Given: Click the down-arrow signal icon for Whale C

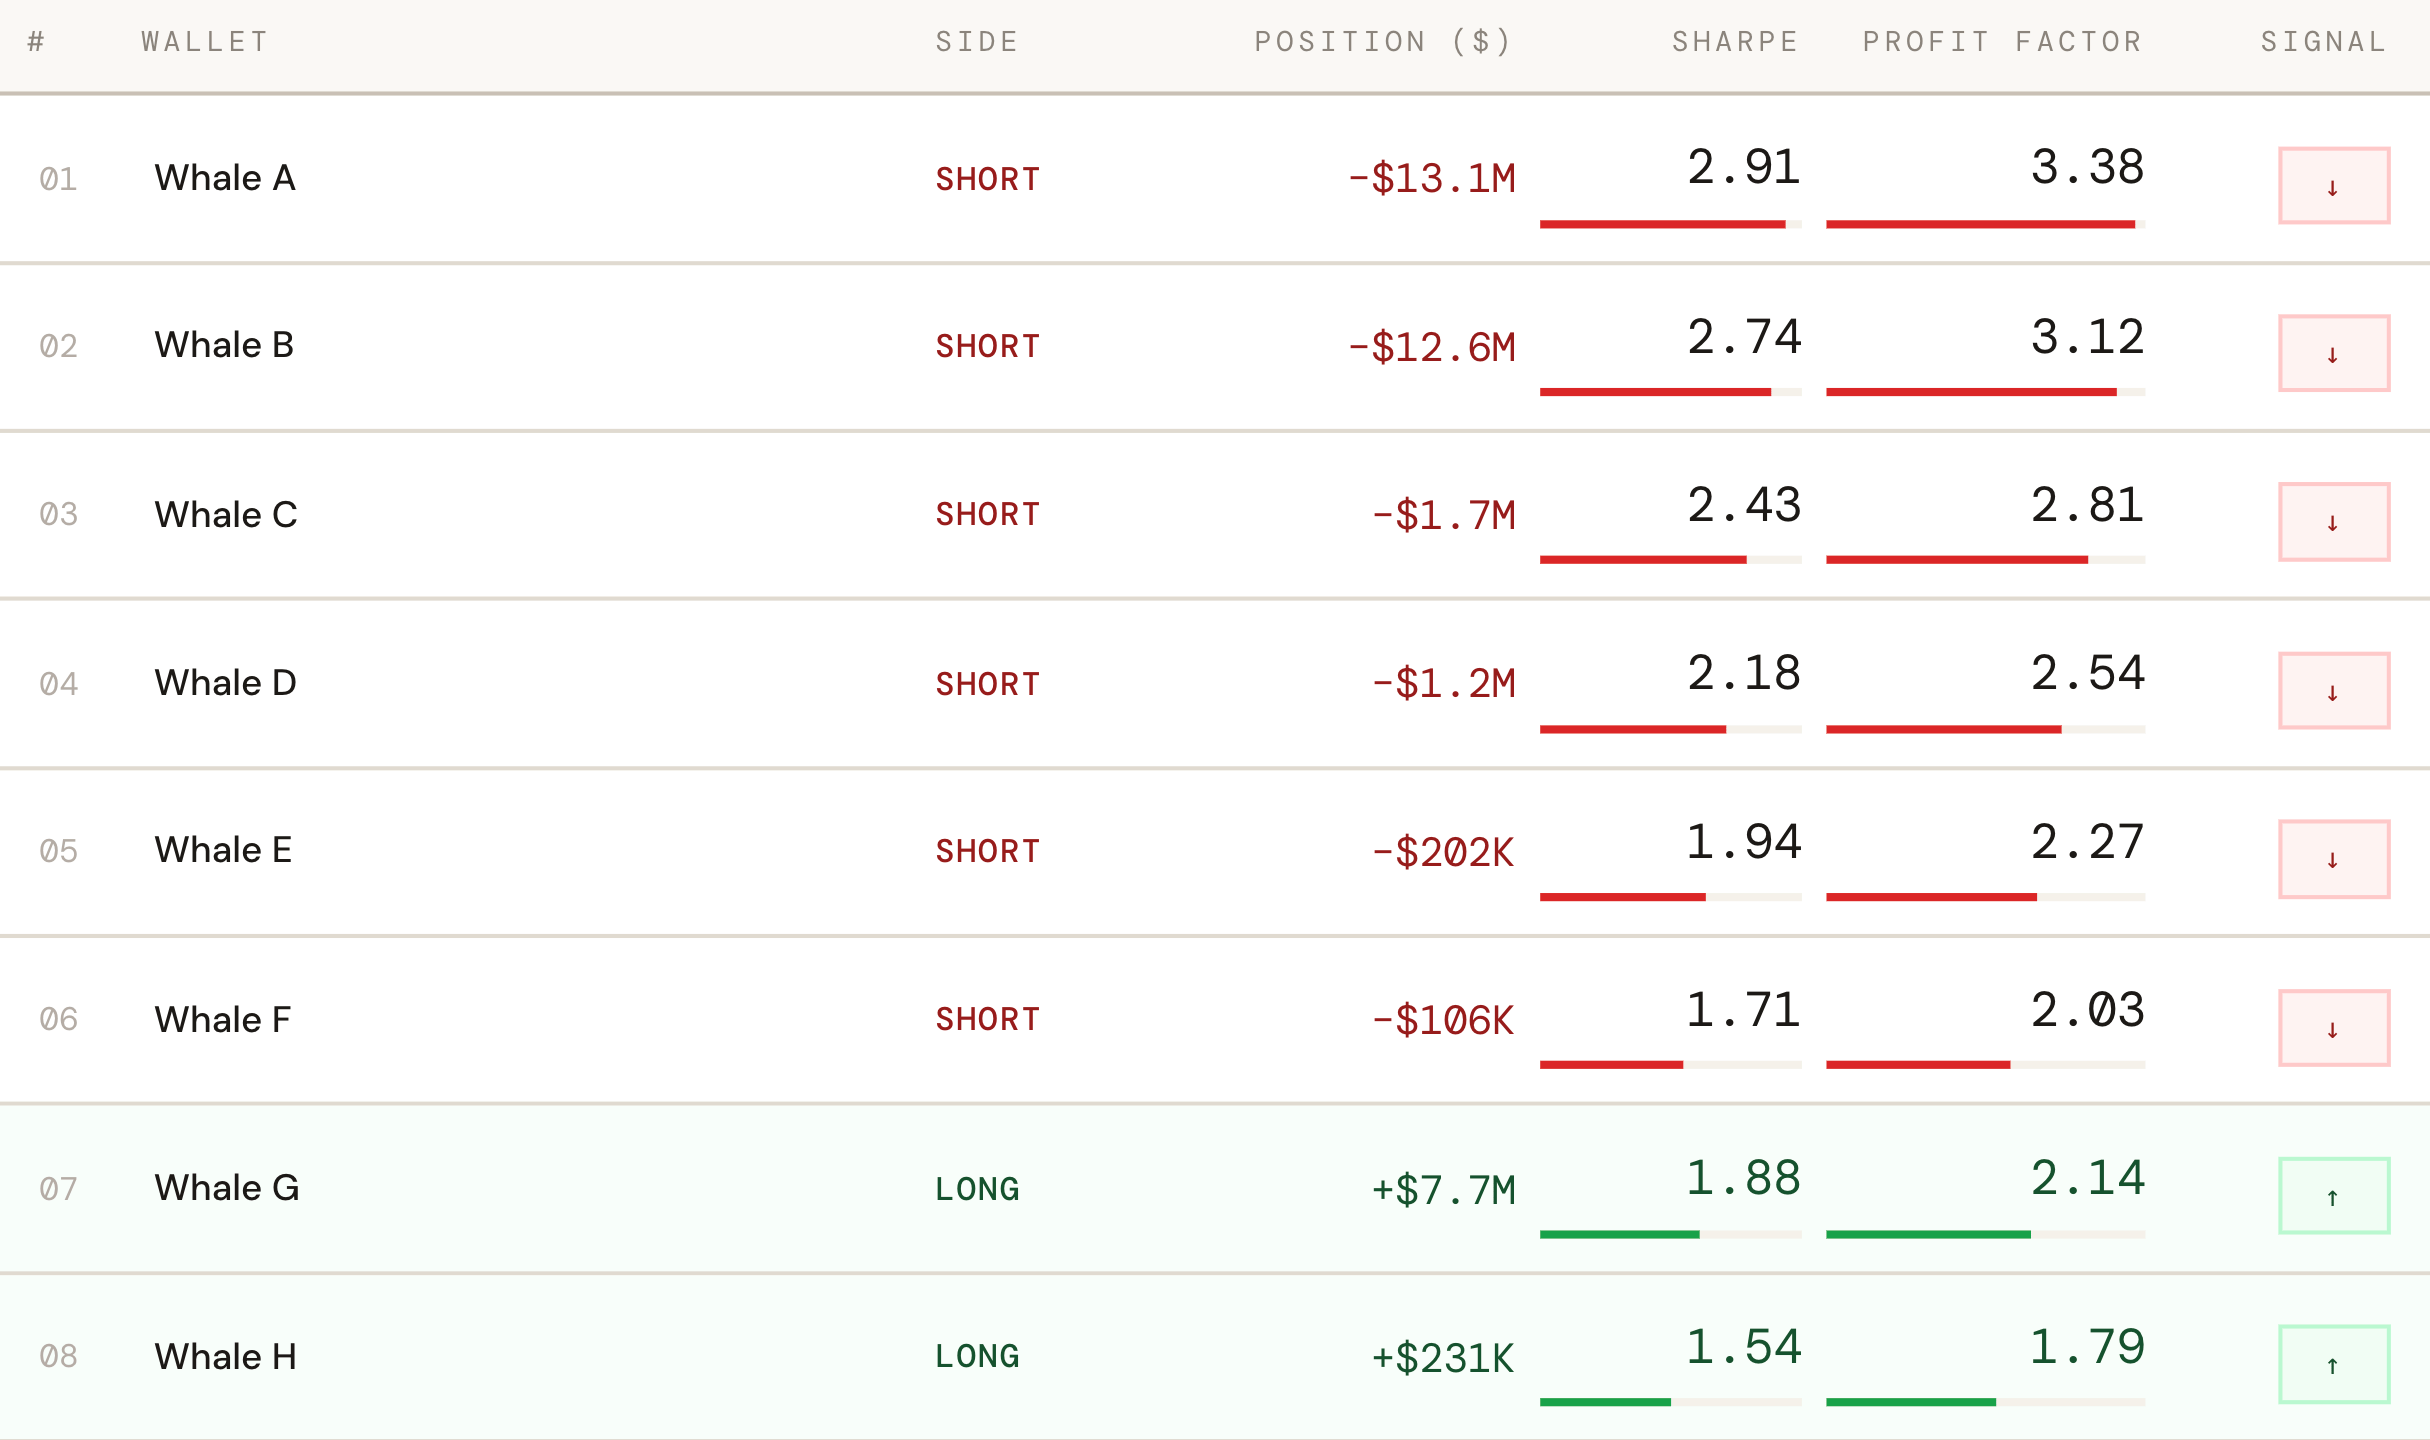Looking at the screenshot, I should pos(2333,522).
